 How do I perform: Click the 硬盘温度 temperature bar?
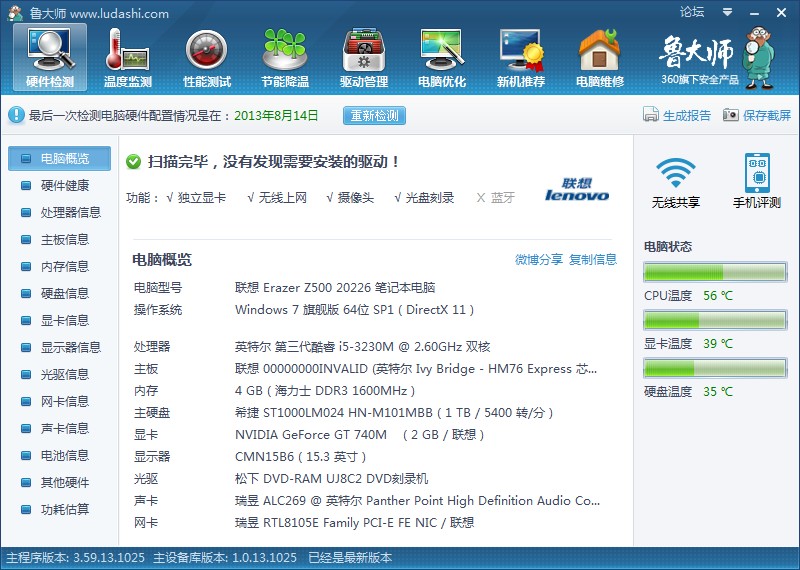[x=715, y=368]
